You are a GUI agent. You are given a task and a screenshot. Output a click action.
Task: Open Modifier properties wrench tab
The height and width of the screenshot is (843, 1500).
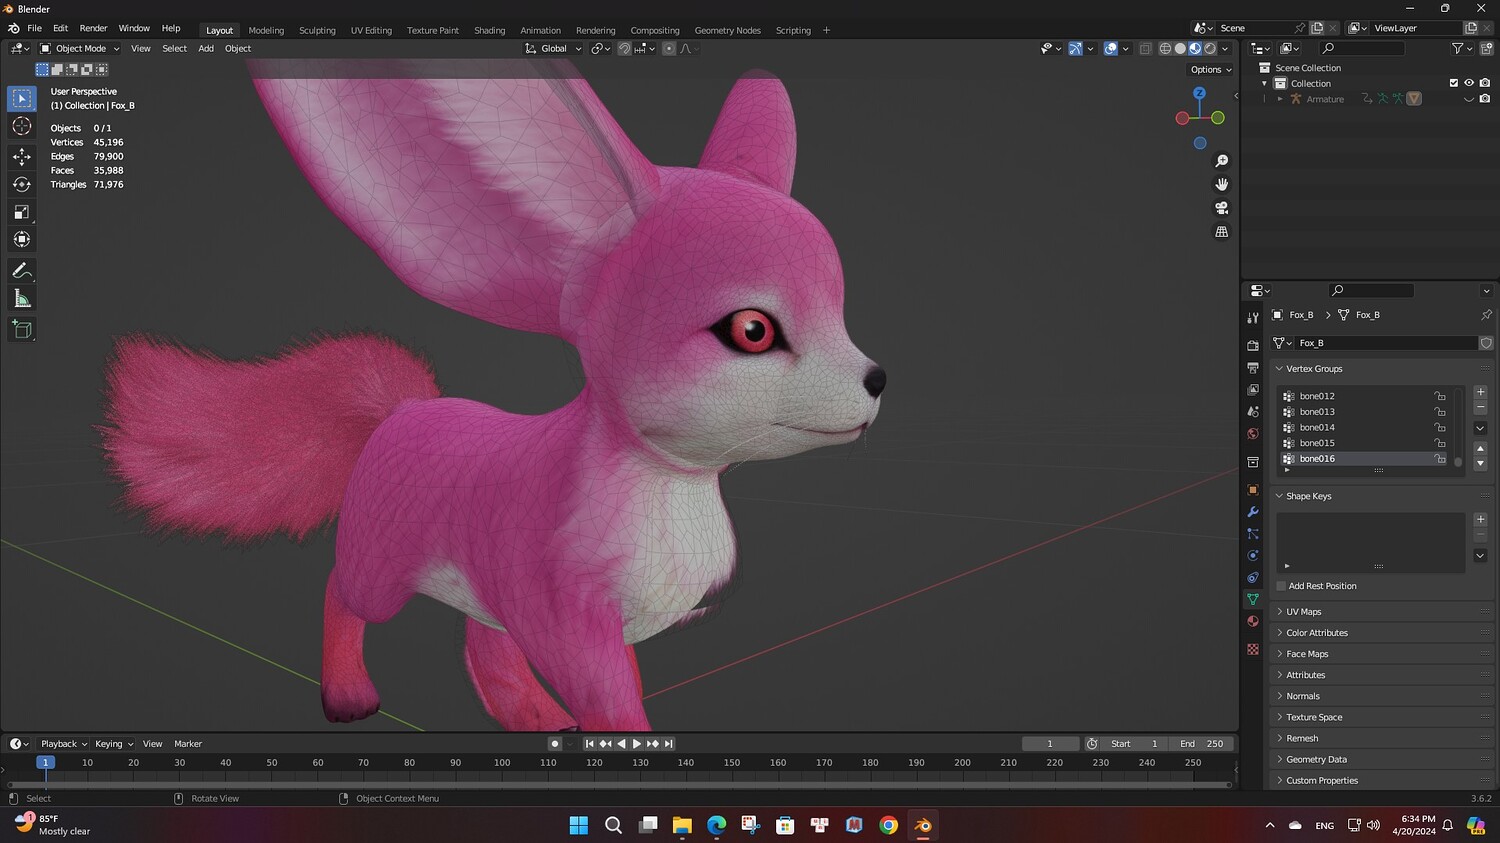(1253, 512)
